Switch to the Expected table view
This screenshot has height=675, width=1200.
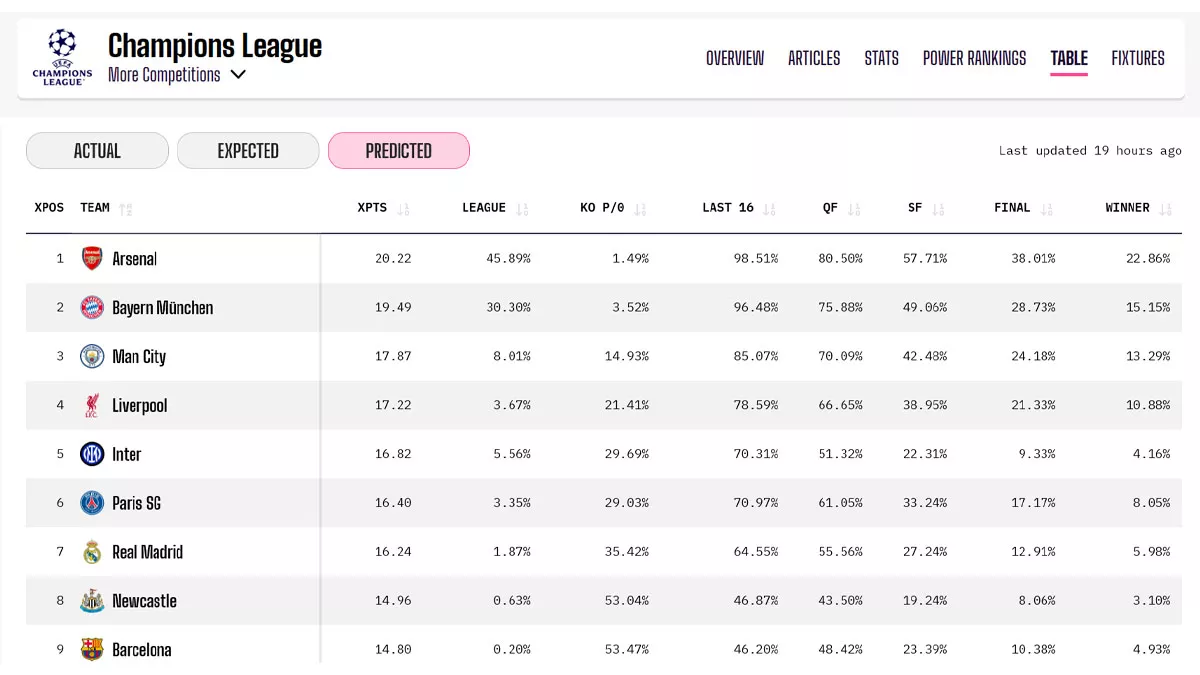tap(248, 151)
